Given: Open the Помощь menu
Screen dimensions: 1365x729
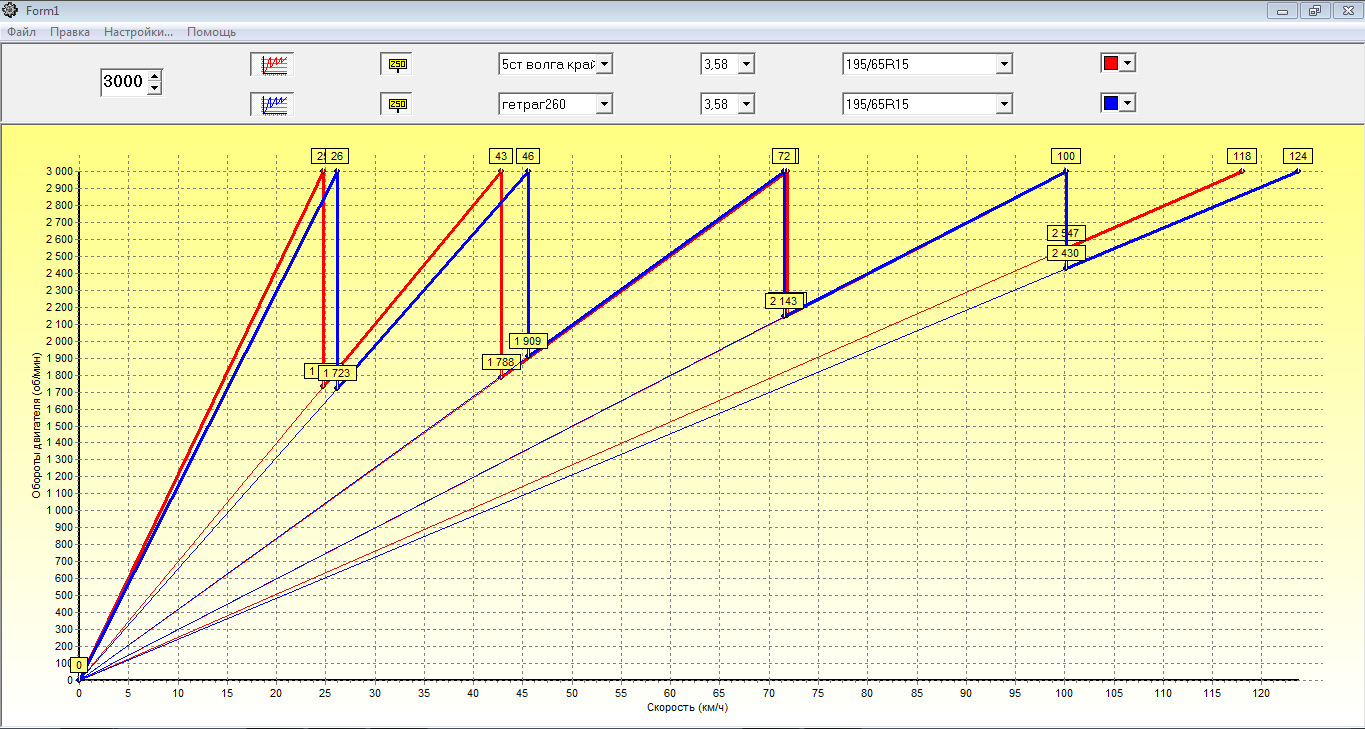Looking at the screenshot, I should pyautogui.click(x=211, y=32).
